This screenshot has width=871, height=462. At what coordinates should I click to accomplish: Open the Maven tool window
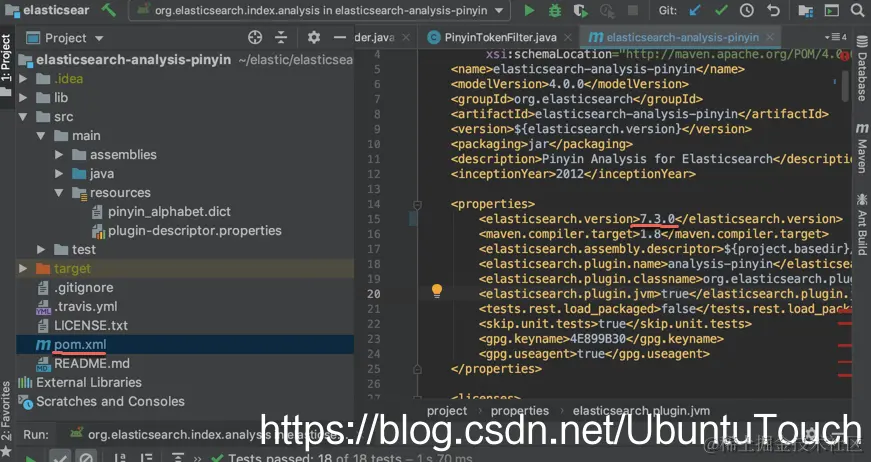point(862,149)
